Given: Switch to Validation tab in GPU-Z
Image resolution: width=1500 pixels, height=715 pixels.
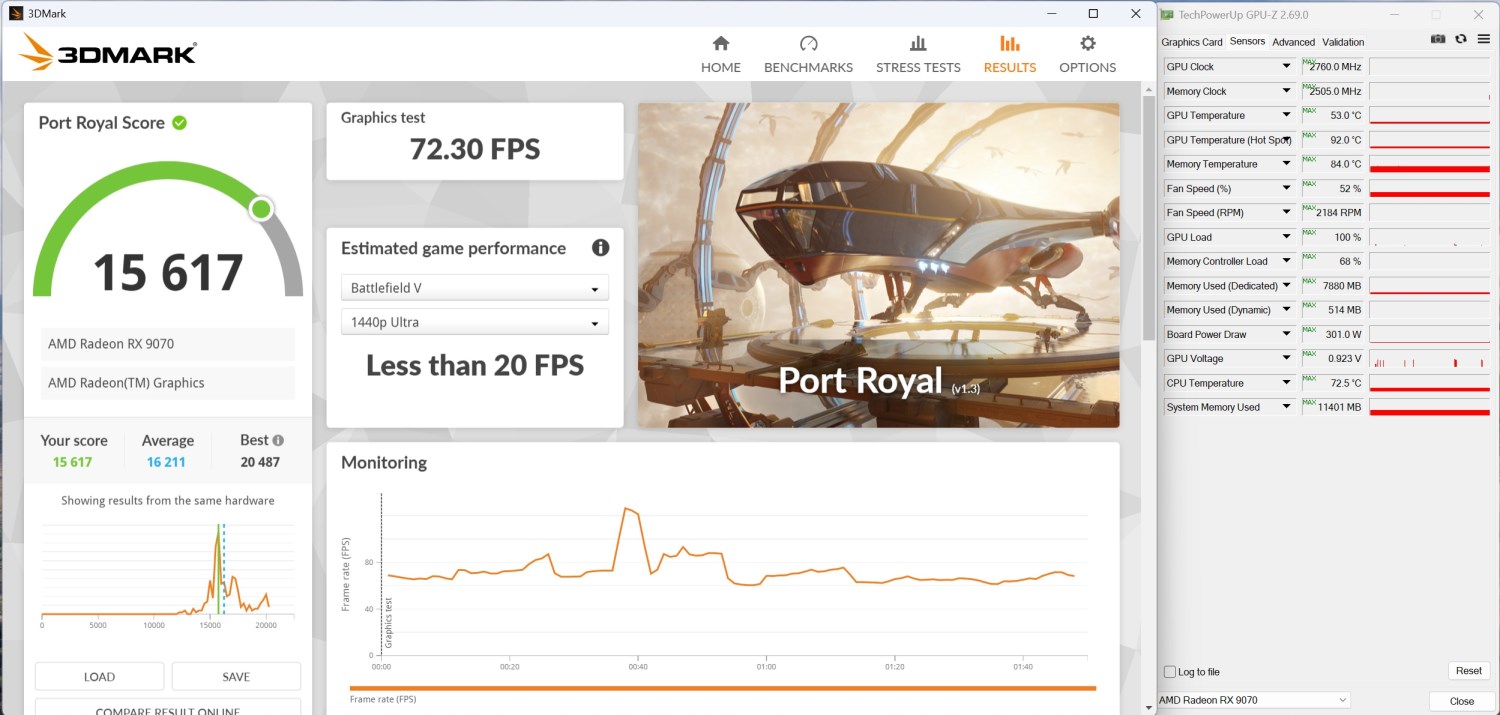Looking at the screenshot, I should click(x=1343, y=42).
